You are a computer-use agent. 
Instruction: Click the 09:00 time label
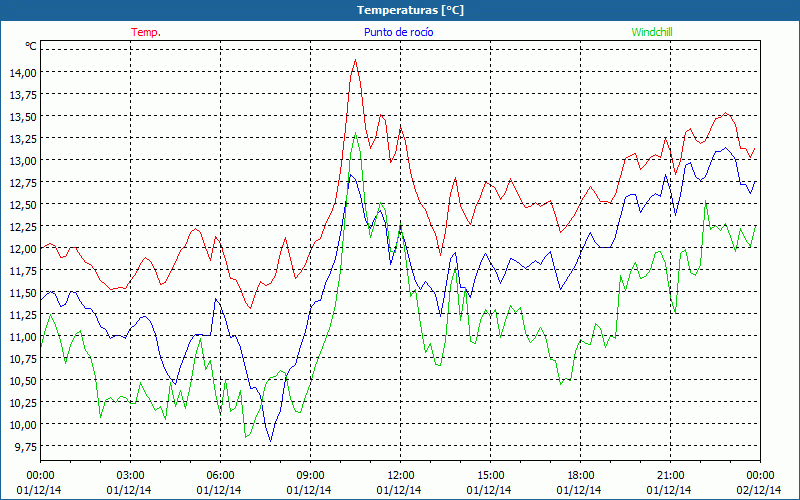tap(310, 475)
